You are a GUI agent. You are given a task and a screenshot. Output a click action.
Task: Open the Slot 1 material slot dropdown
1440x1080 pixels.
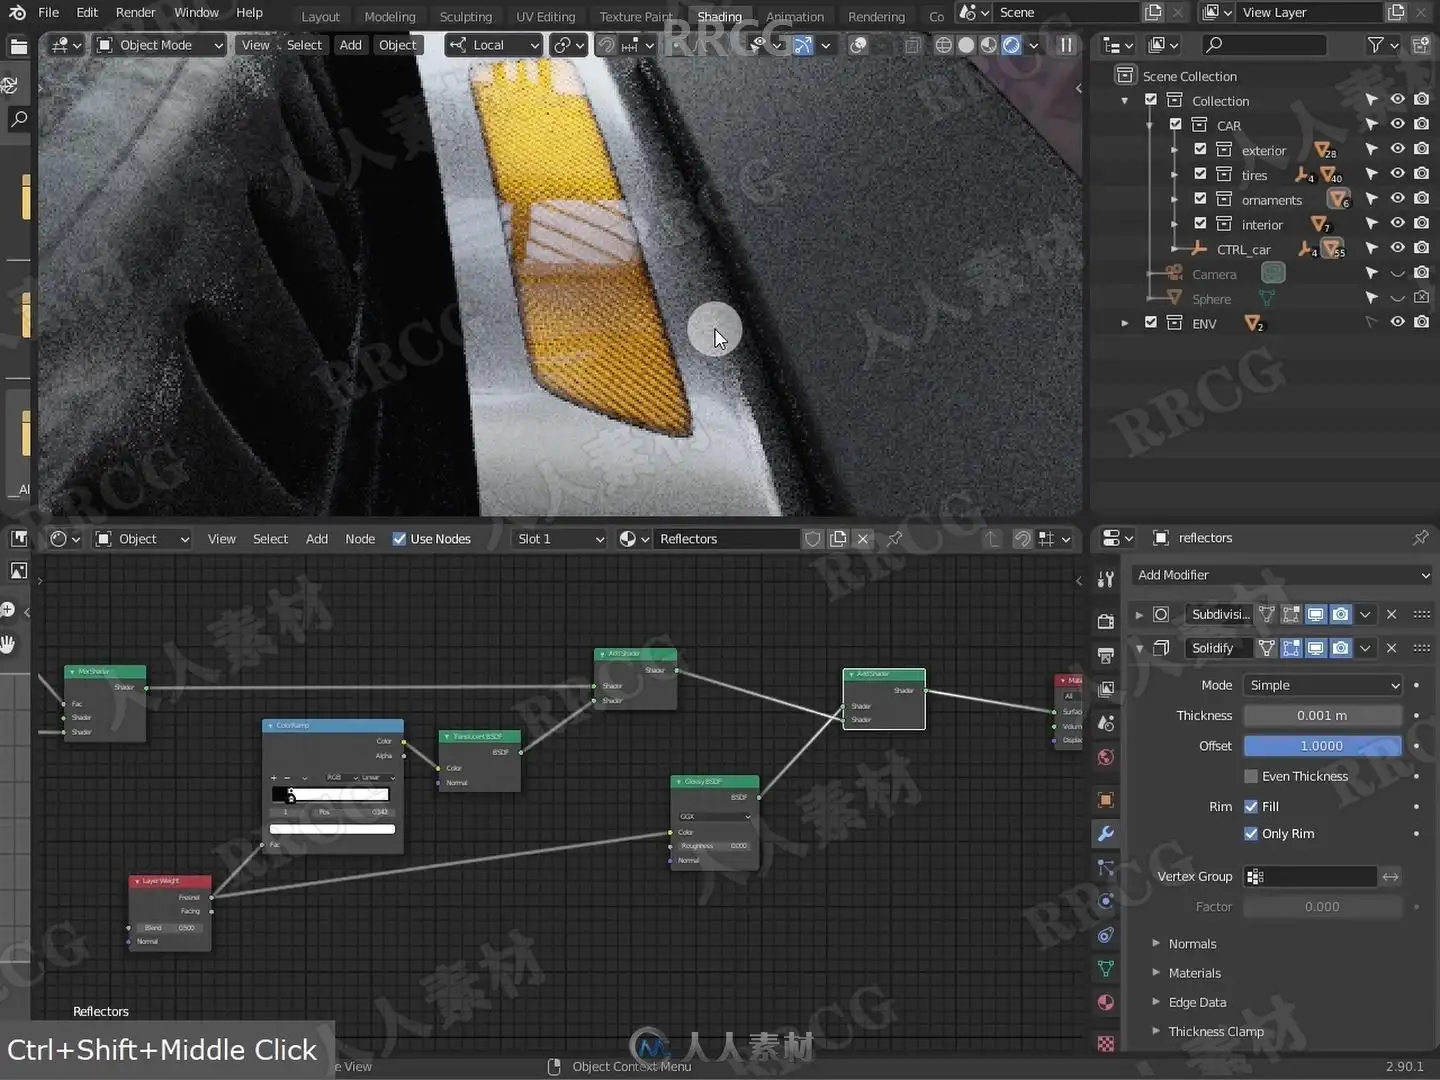coord(560,539)
